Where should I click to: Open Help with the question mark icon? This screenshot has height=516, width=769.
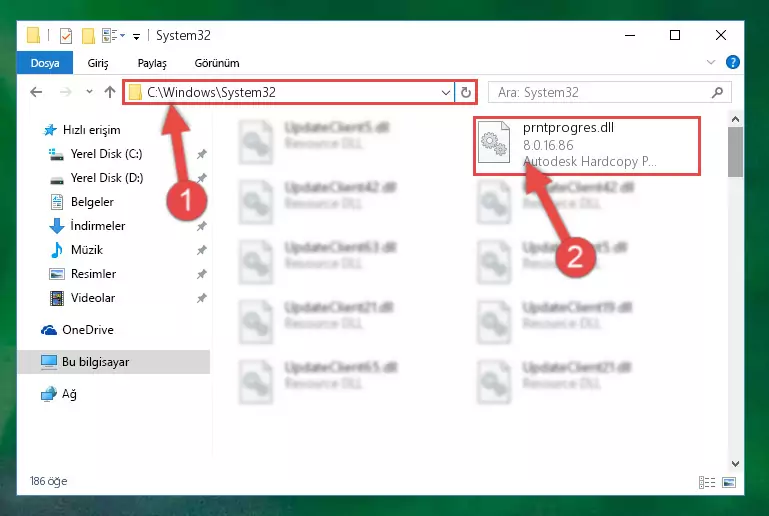[x=733, y=62]
